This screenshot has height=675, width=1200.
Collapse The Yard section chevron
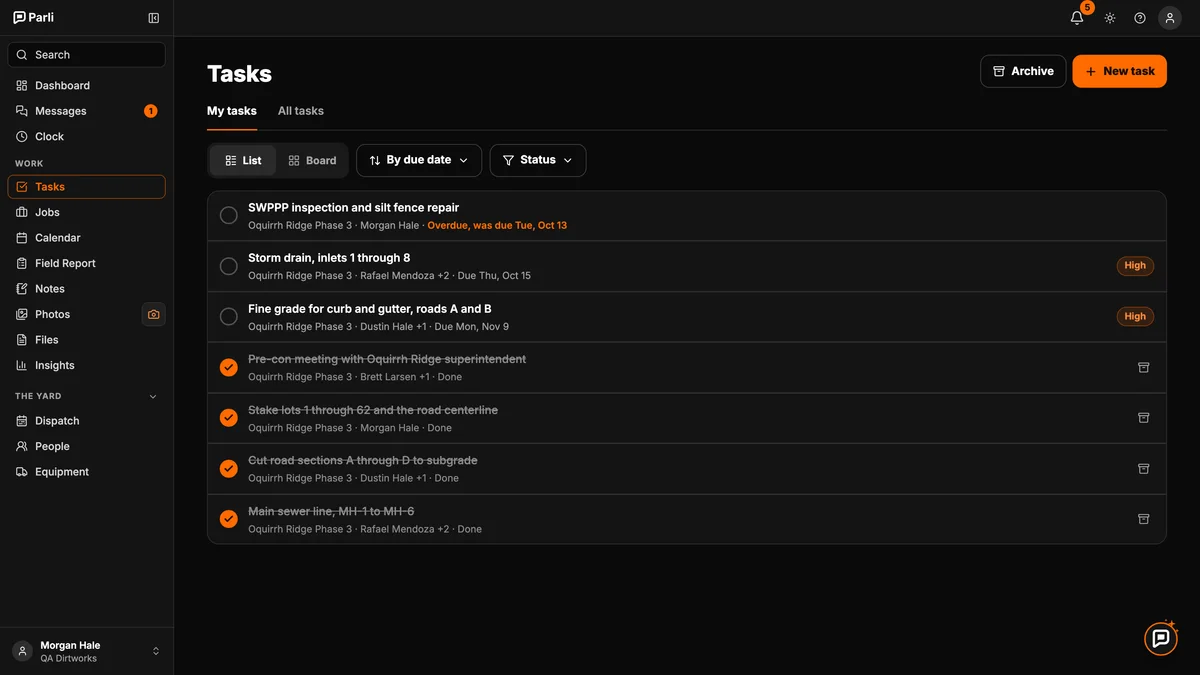pos(153,397)
